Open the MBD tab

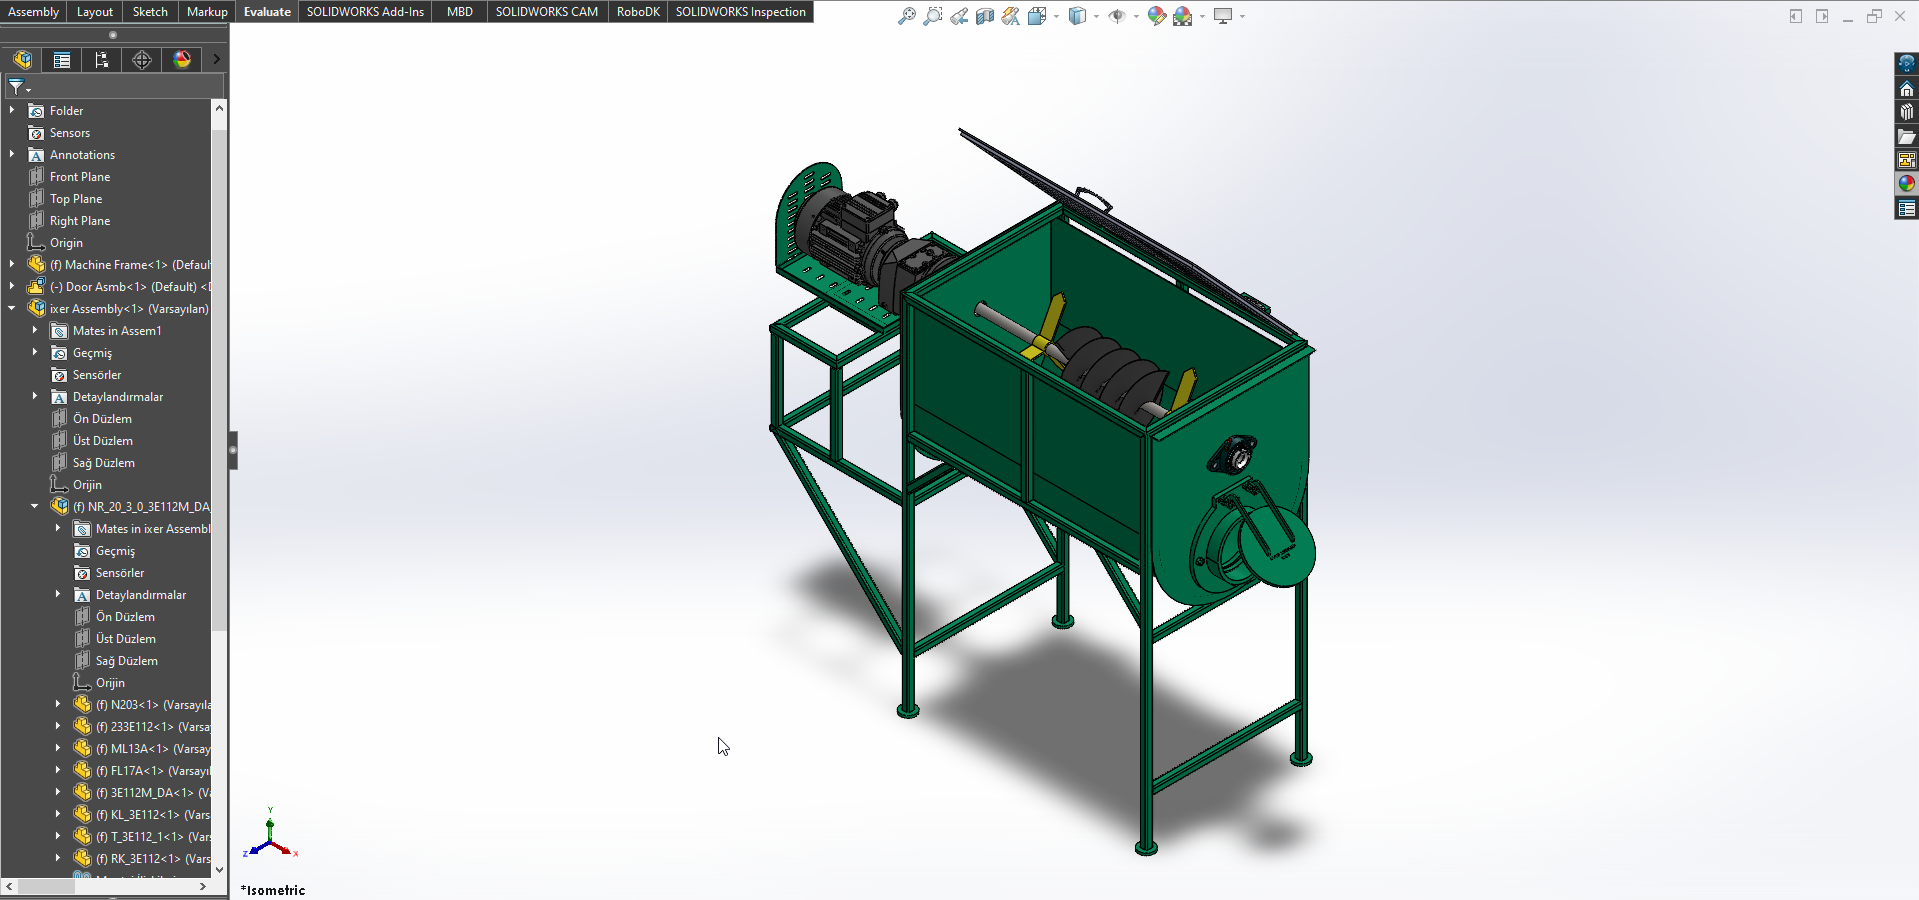(460, 12)
